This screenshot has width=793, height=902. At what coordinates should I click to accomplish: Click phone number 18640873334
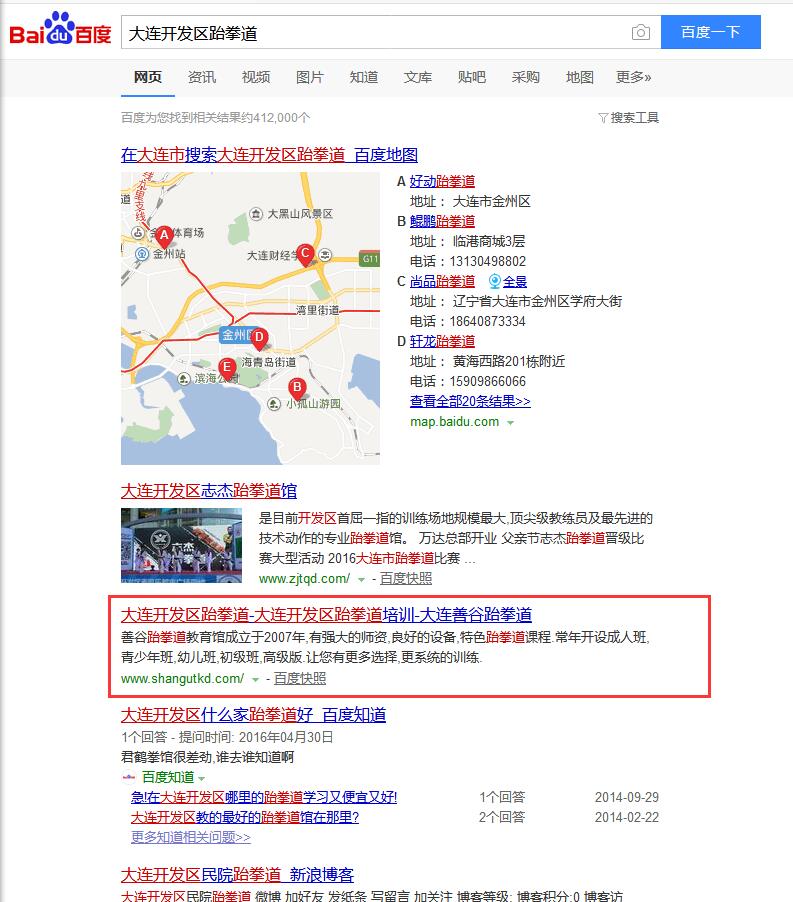488,322
